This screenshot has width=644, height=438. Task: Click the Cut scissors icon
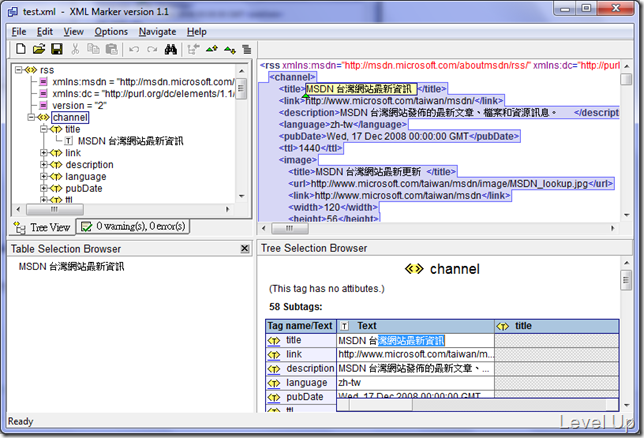[x=75, y=49]
